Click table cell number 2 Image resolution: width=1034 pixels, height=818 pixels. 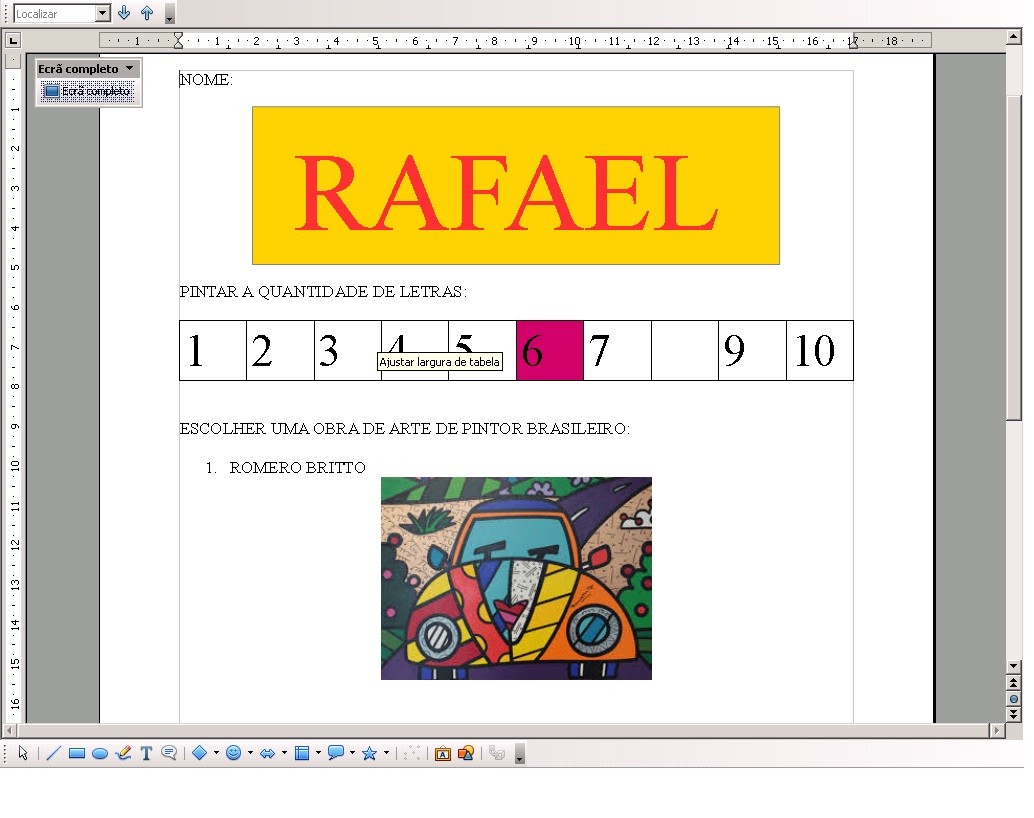[280, 350]
